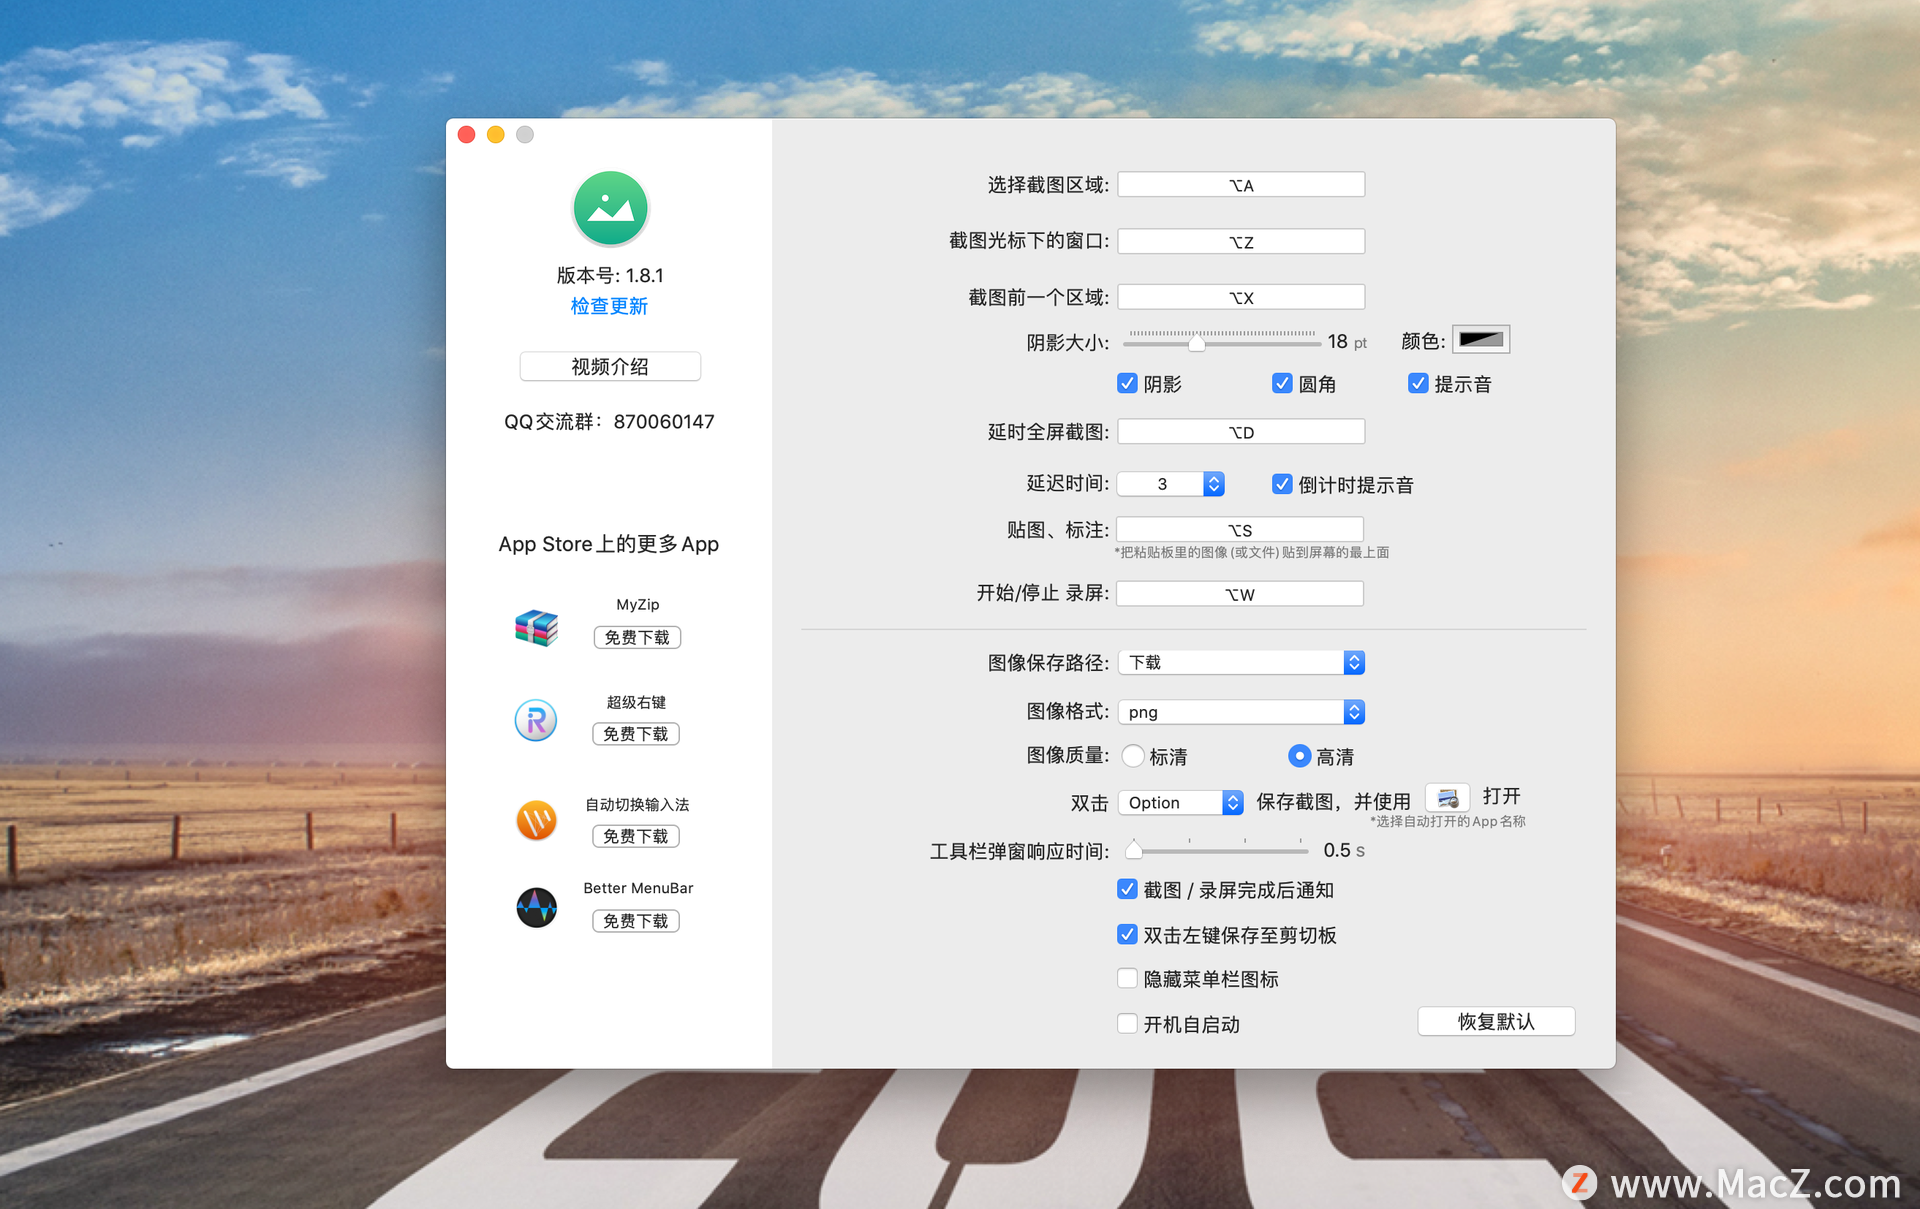This screenshot has height=1209, width=1920.
Task: Click 免费下载 under Better MenuBar
Action: (636, 921)
